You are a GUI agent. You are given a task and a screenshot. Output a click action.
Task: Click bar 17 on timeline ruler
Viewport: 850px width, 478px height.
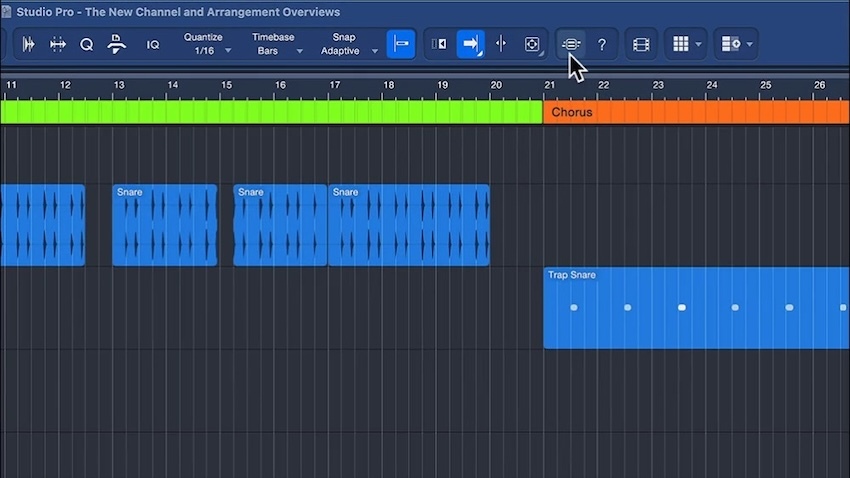pos(334,86)
